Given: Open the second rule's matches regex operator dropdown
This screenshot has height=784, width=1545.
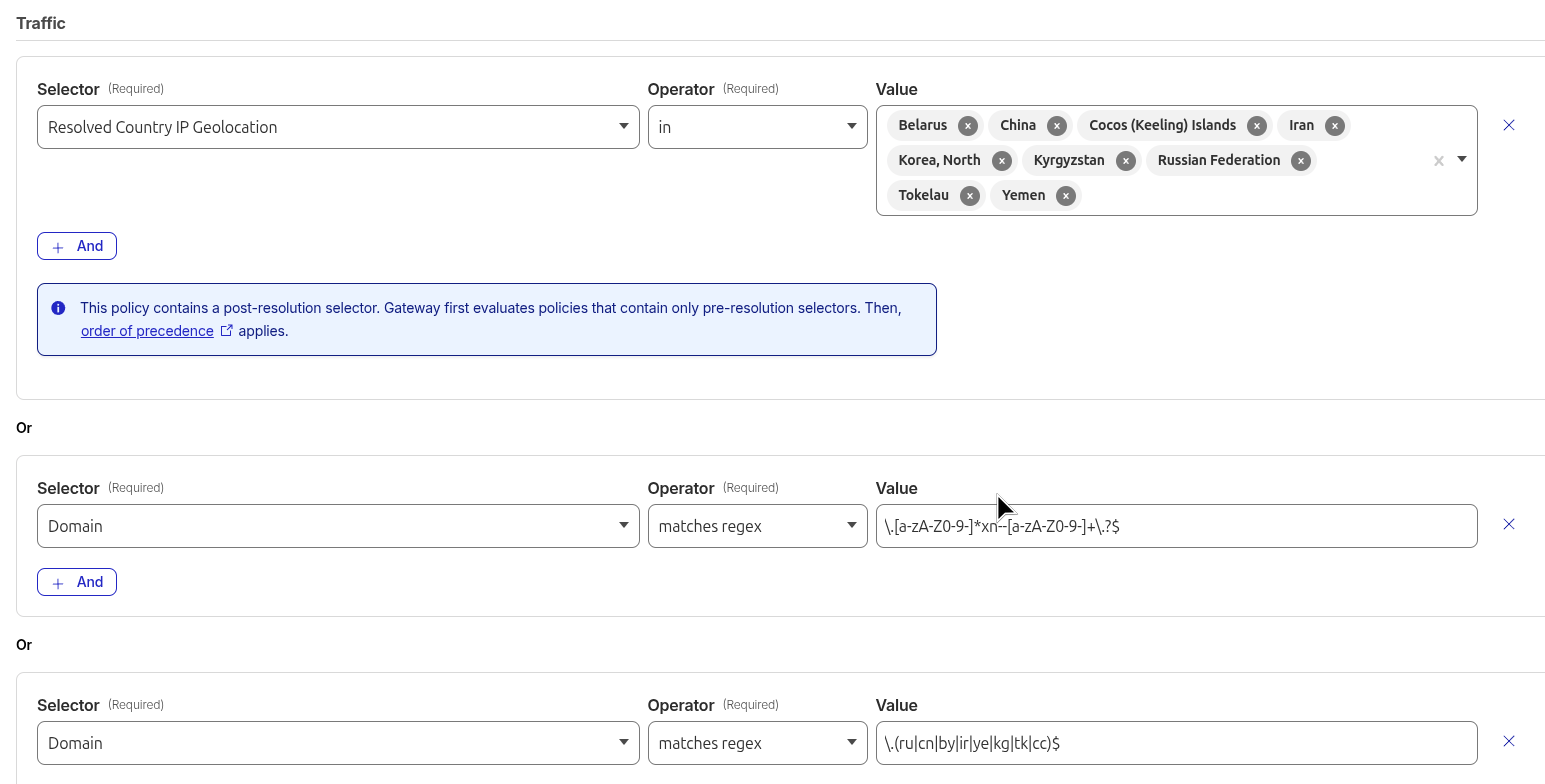Looking at the screenshot, I should pos(757,526).
